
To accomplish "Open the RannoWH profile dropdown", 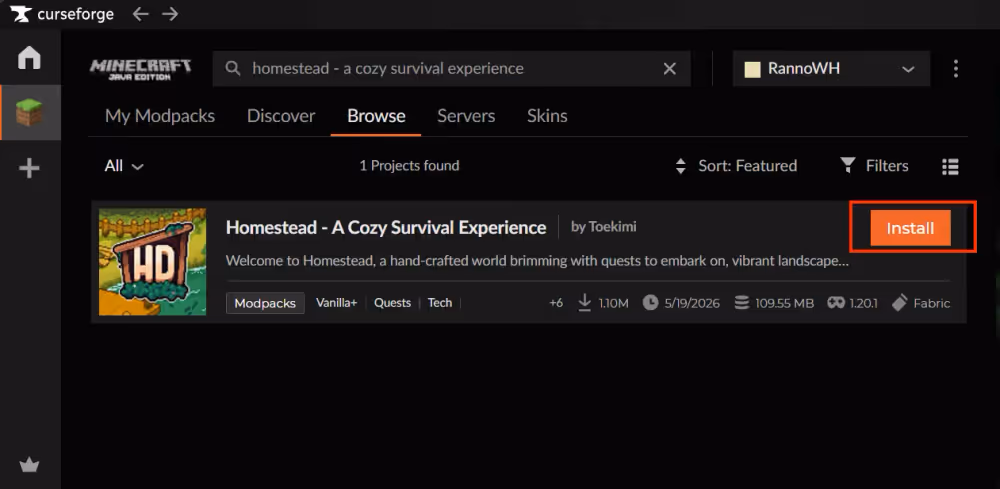I will click(x=831, y=69).
